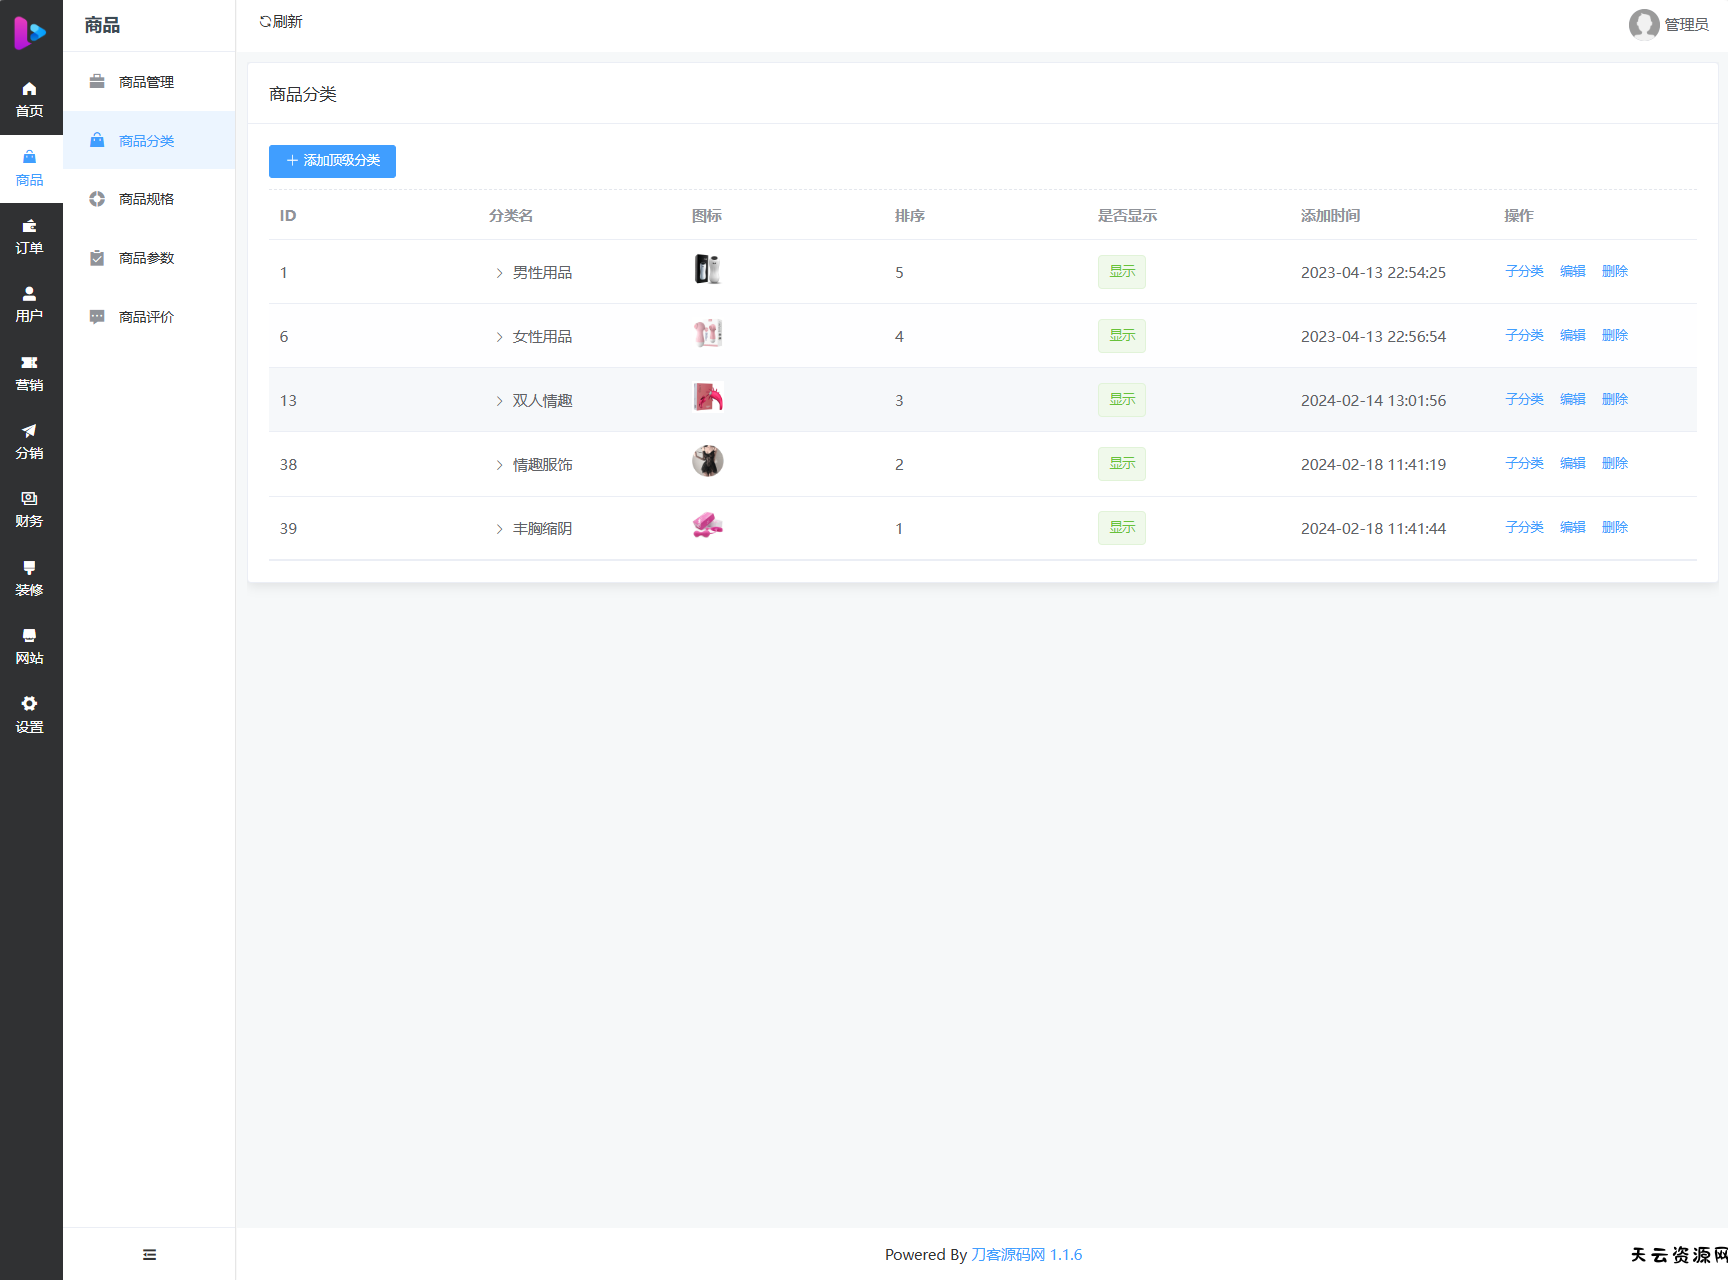Expand the 情趣服饰 category row
The width and height of the screenshot is (1728, 1280).
coord(499,465)
